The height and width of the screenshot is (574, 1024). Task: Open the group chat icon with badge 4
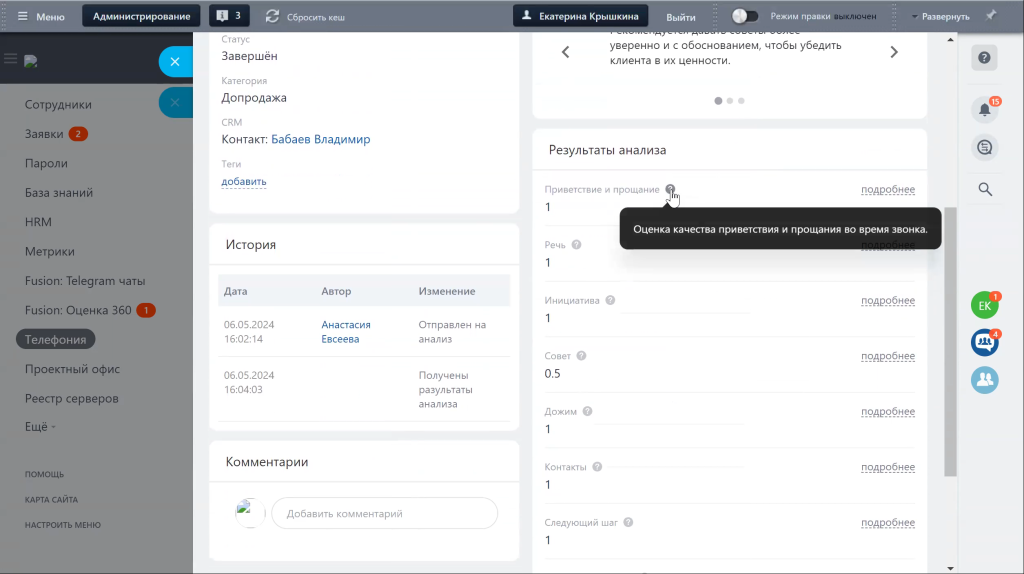pyautogui.click(x=985, y=342)
